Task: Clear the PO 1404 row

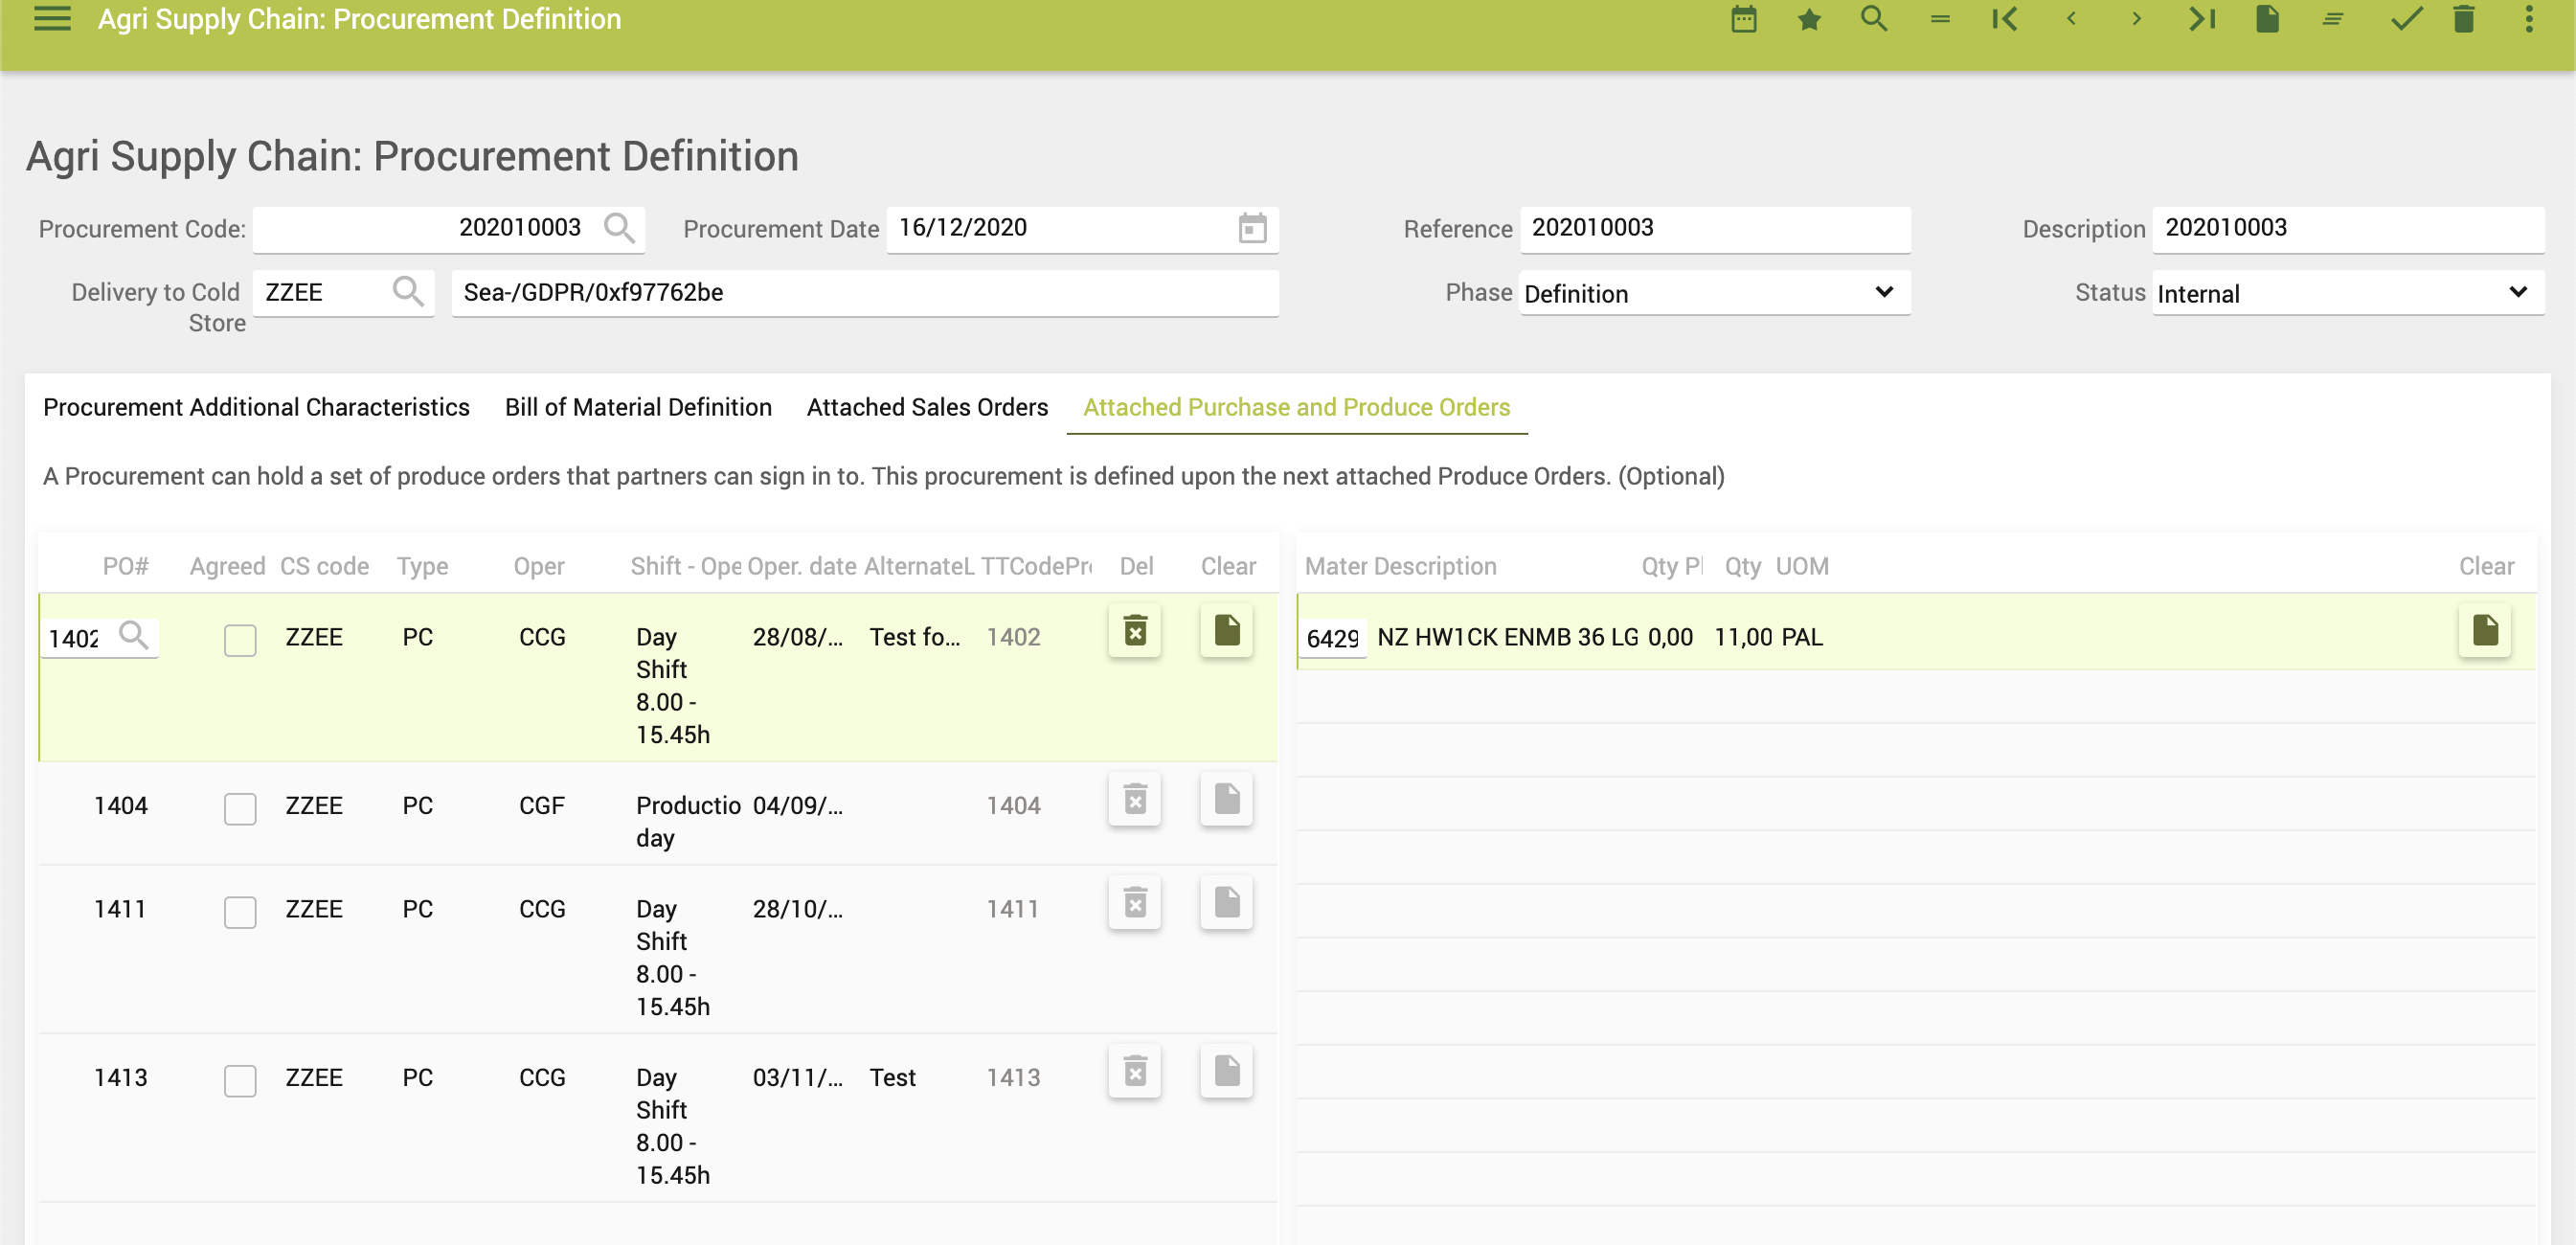Action: tap(1227, 799)
